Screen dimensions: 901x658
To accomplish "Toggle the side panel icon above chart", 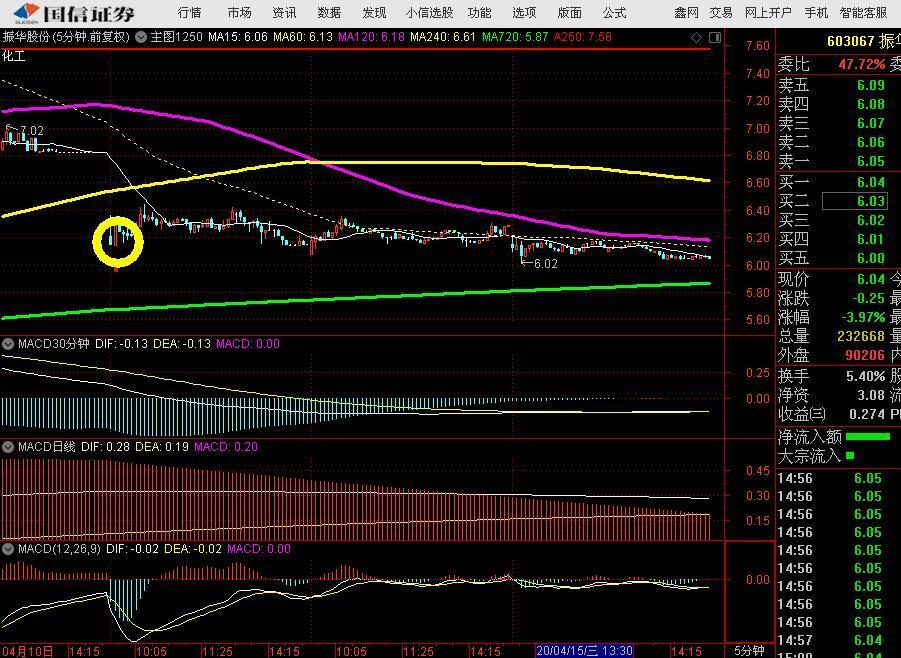I will [x=714, y=37].
